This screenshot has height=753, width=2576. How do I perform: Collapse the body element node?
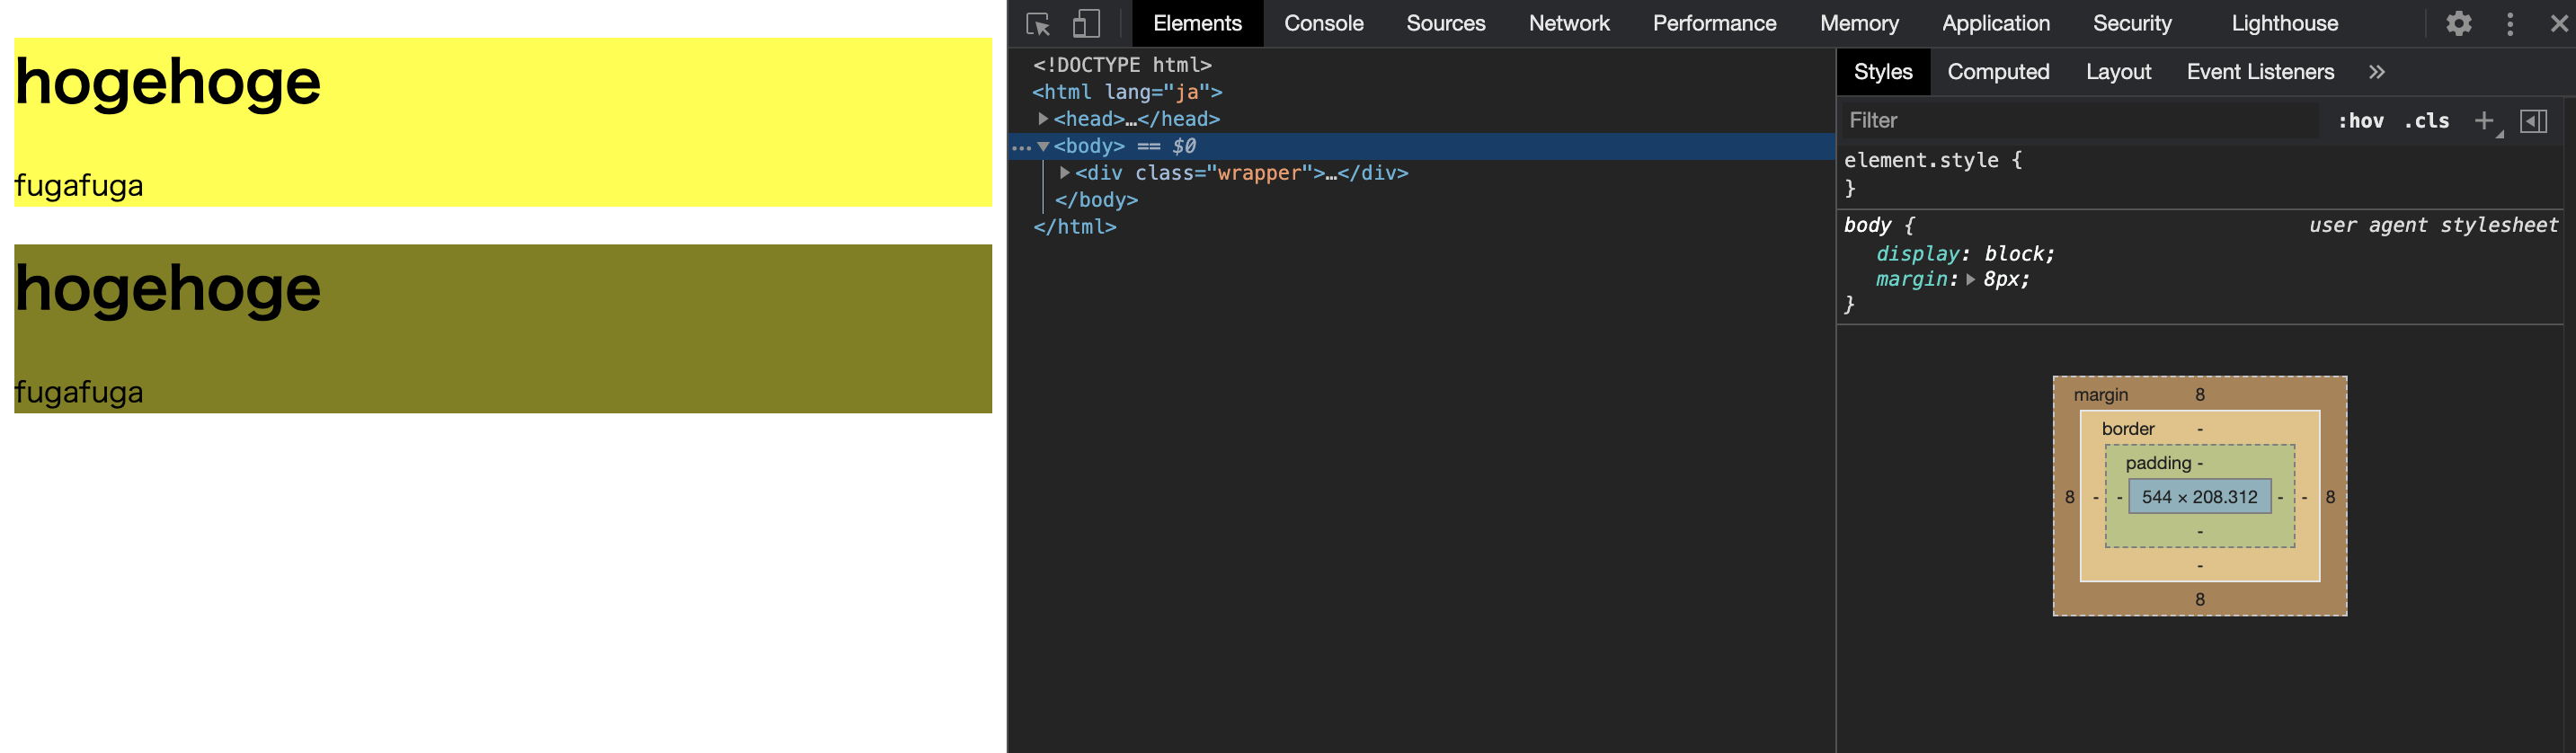pos(1043,146)
